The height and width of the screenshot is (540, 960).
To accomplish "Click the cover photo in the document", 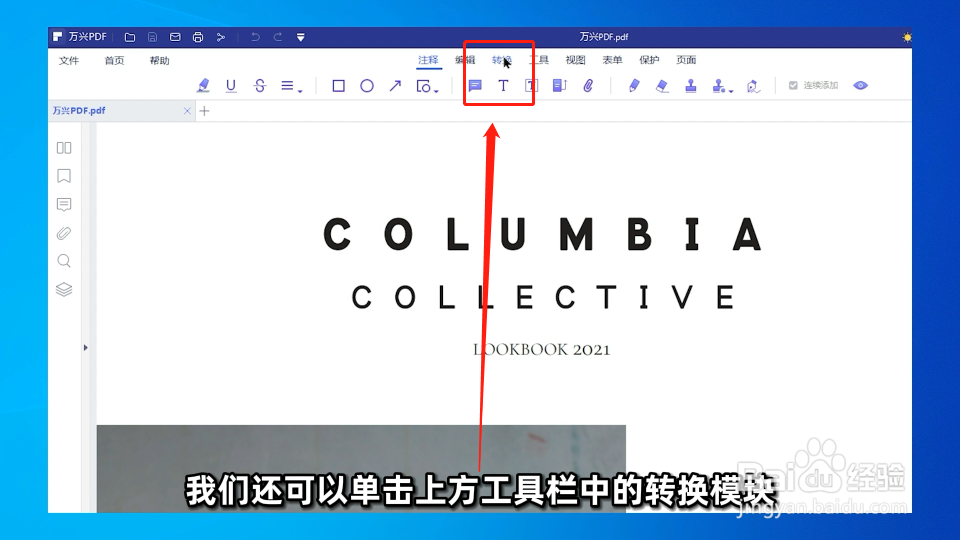I will 361,468.
